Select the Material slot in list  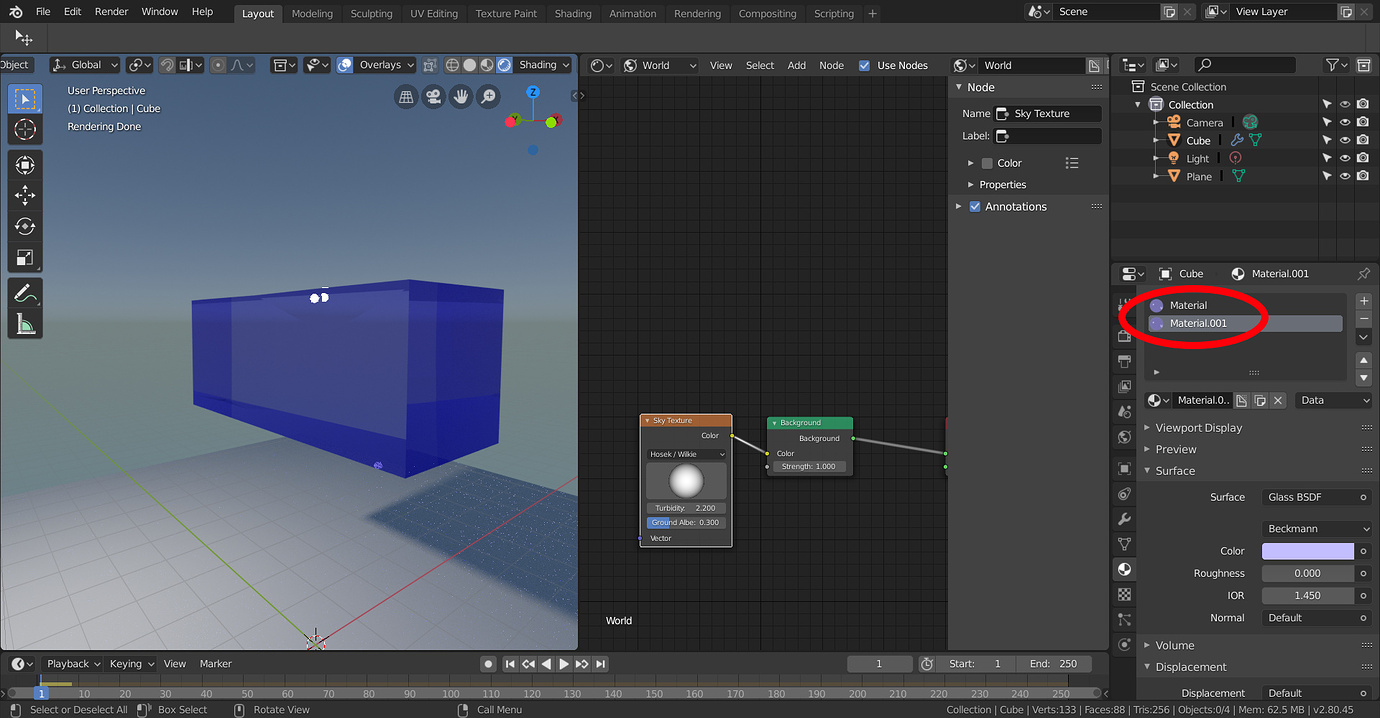(x=1245, y=305)
